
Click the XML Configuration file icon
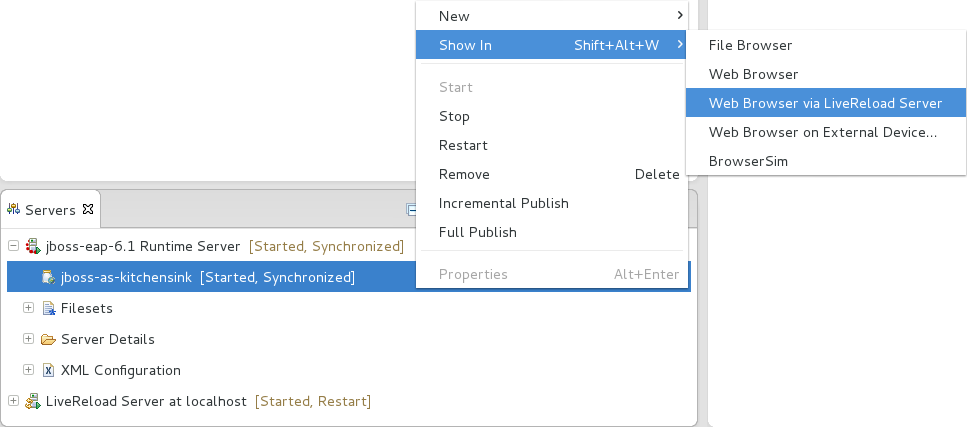point(48,370)
